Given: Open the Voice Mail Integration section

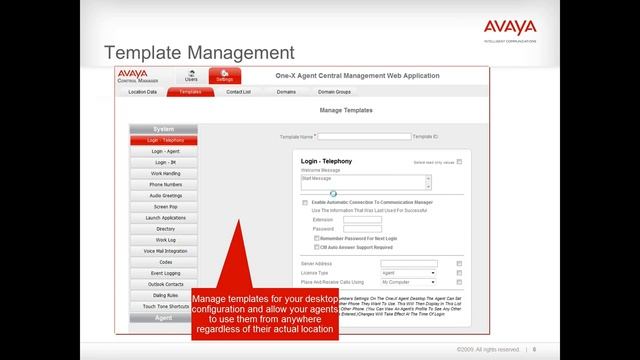Looking at the screenshot, I should 164,251.
